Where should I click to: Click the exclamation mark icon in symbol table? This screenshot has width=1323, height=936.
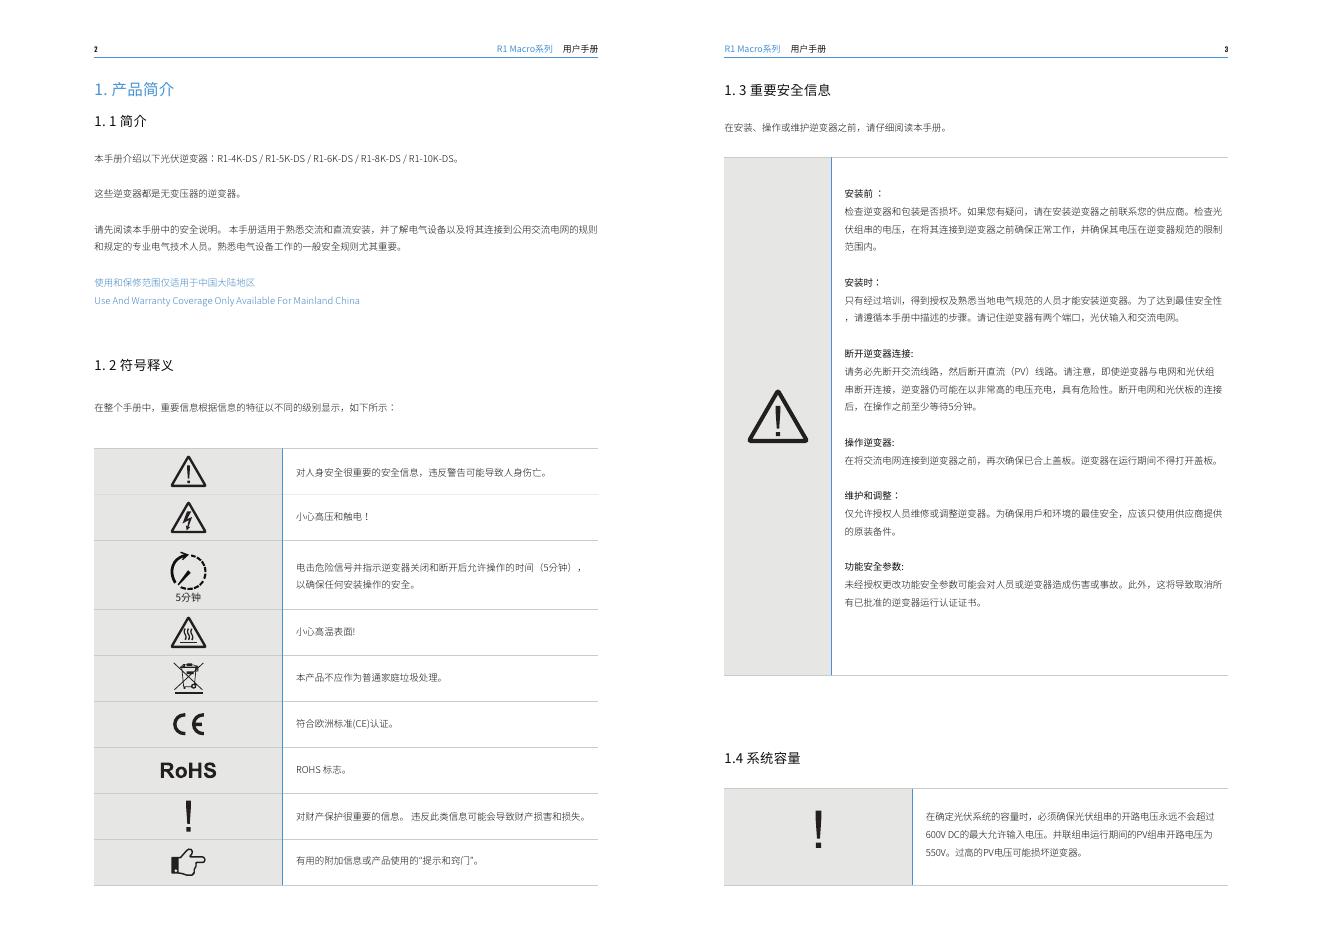tap(188, 816)
